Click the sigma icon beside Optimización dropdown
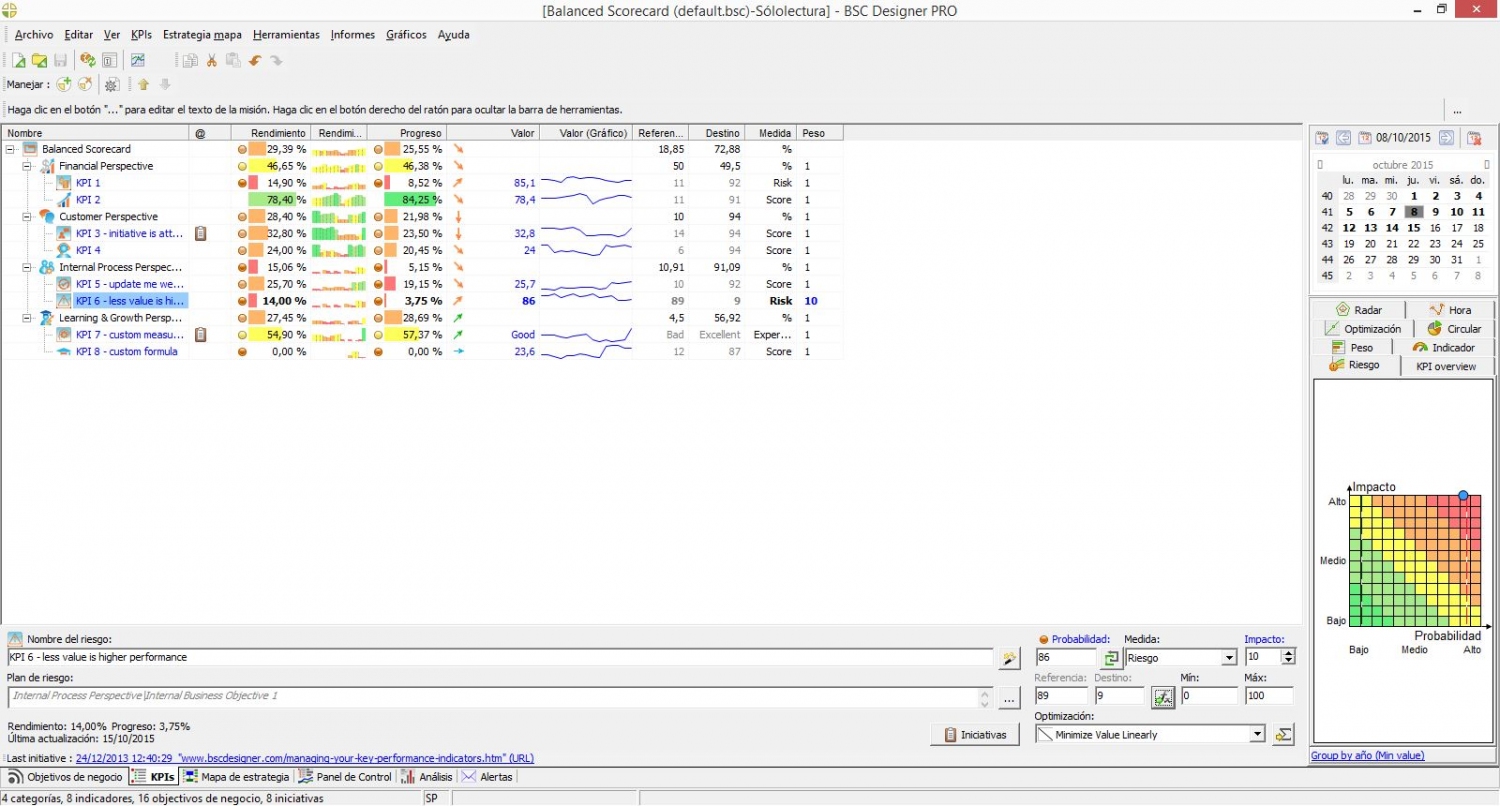 1284,734
